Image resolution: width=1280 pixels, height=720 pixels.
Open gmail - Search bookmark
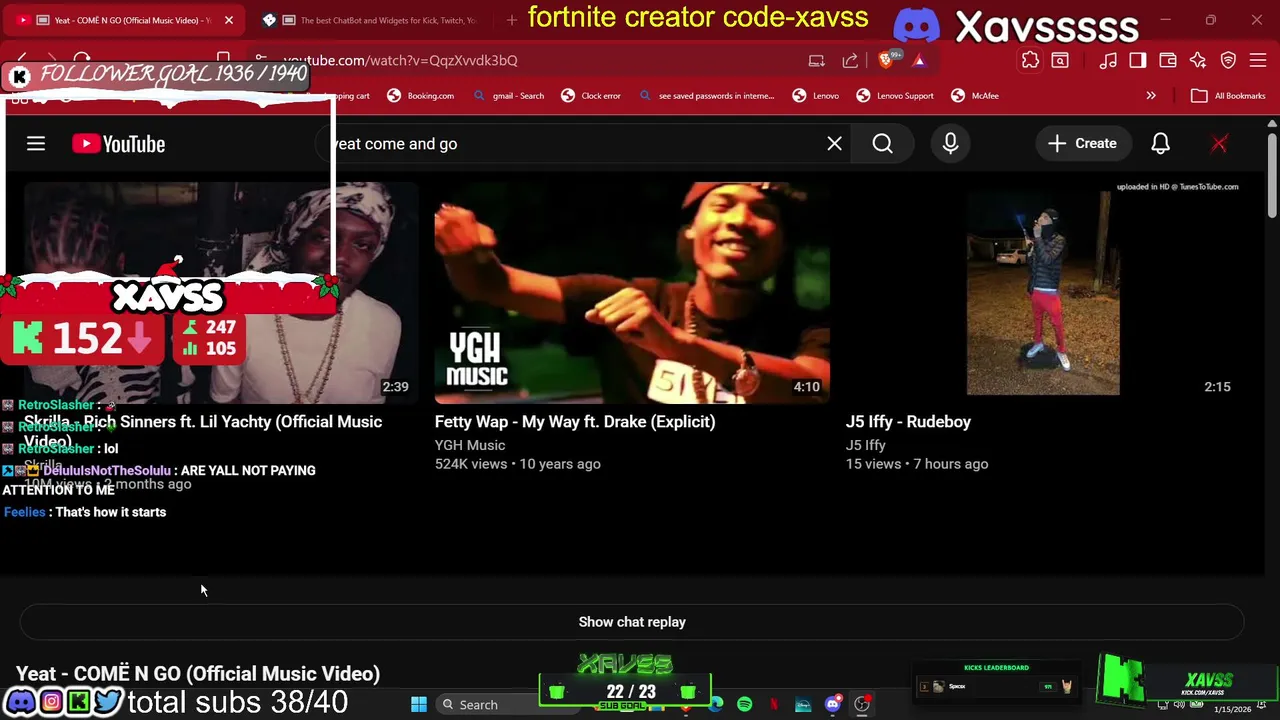pos(508,96)
